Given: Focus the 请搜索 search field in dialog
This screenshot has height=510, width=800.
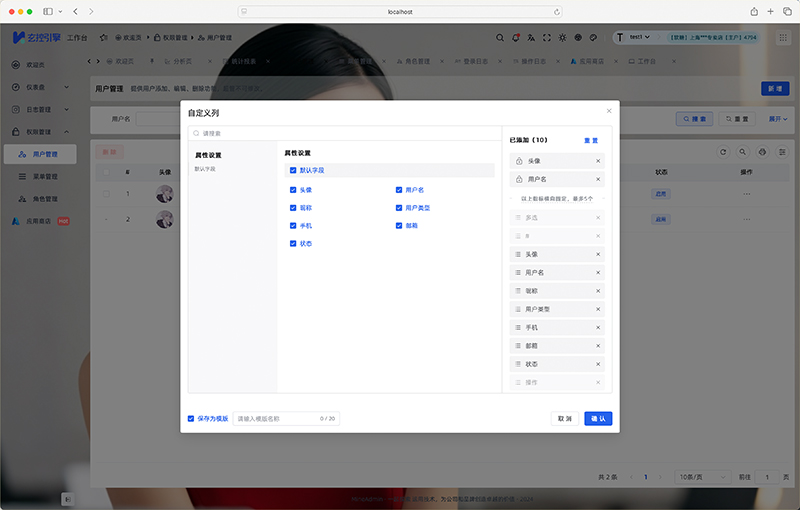Looking at the screenshot, I should pyautogui.click(x=345, y=134).
